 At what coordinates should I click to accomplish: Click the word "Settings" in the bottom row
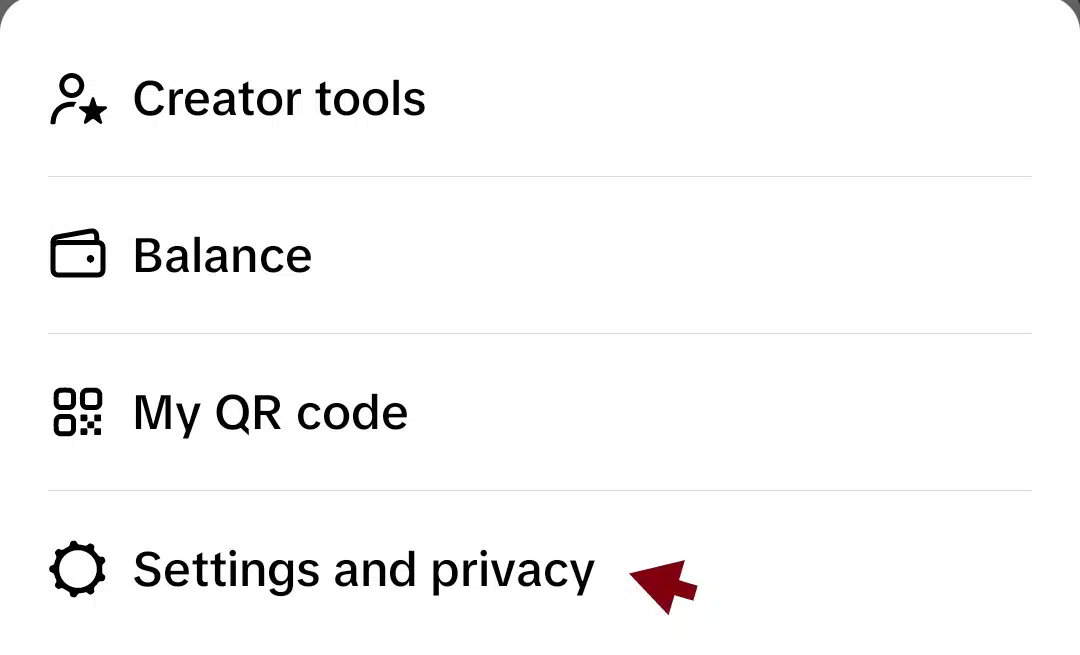coord(227,572)
